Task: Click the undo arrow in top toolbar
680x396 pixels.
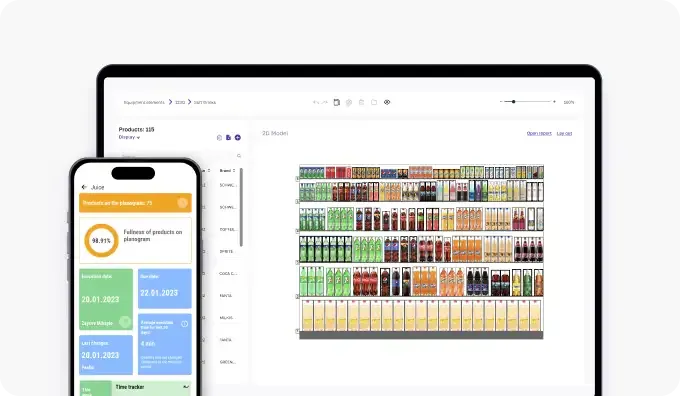Action: click(316, 102)
